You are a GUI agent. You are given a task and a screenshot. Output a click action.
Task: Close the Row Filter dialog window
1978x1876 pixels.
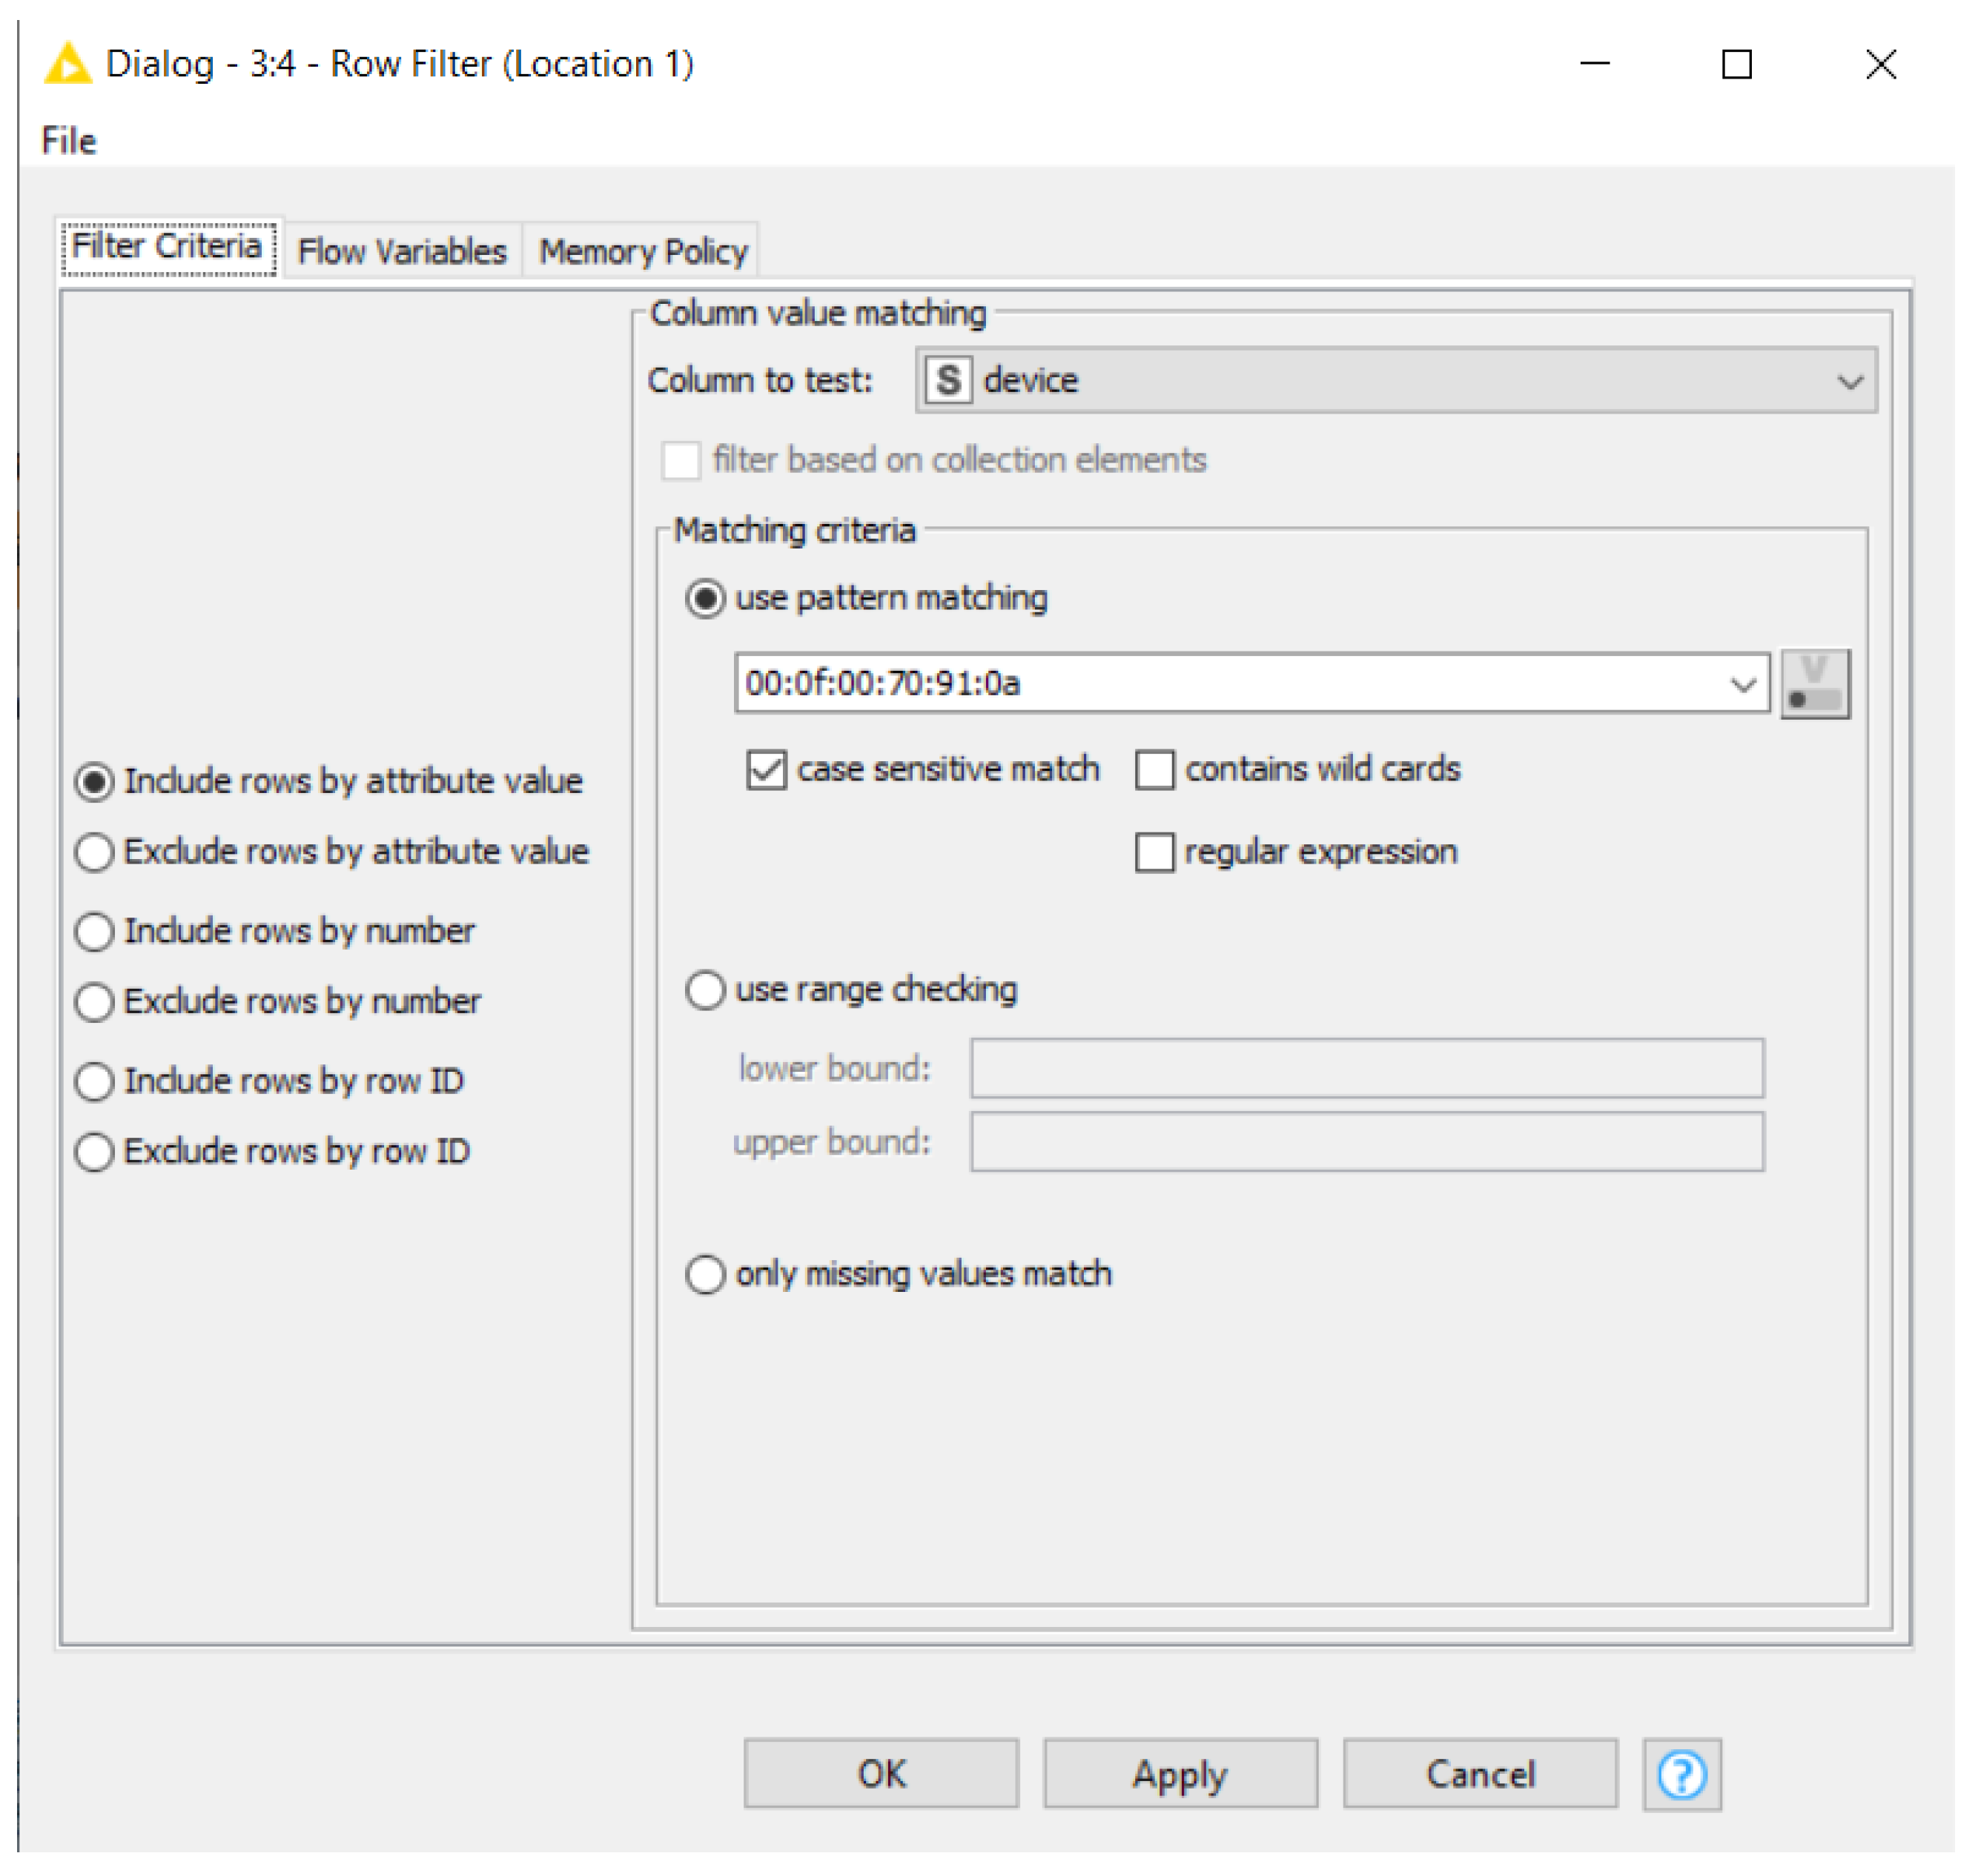[x=1880, y=65]
